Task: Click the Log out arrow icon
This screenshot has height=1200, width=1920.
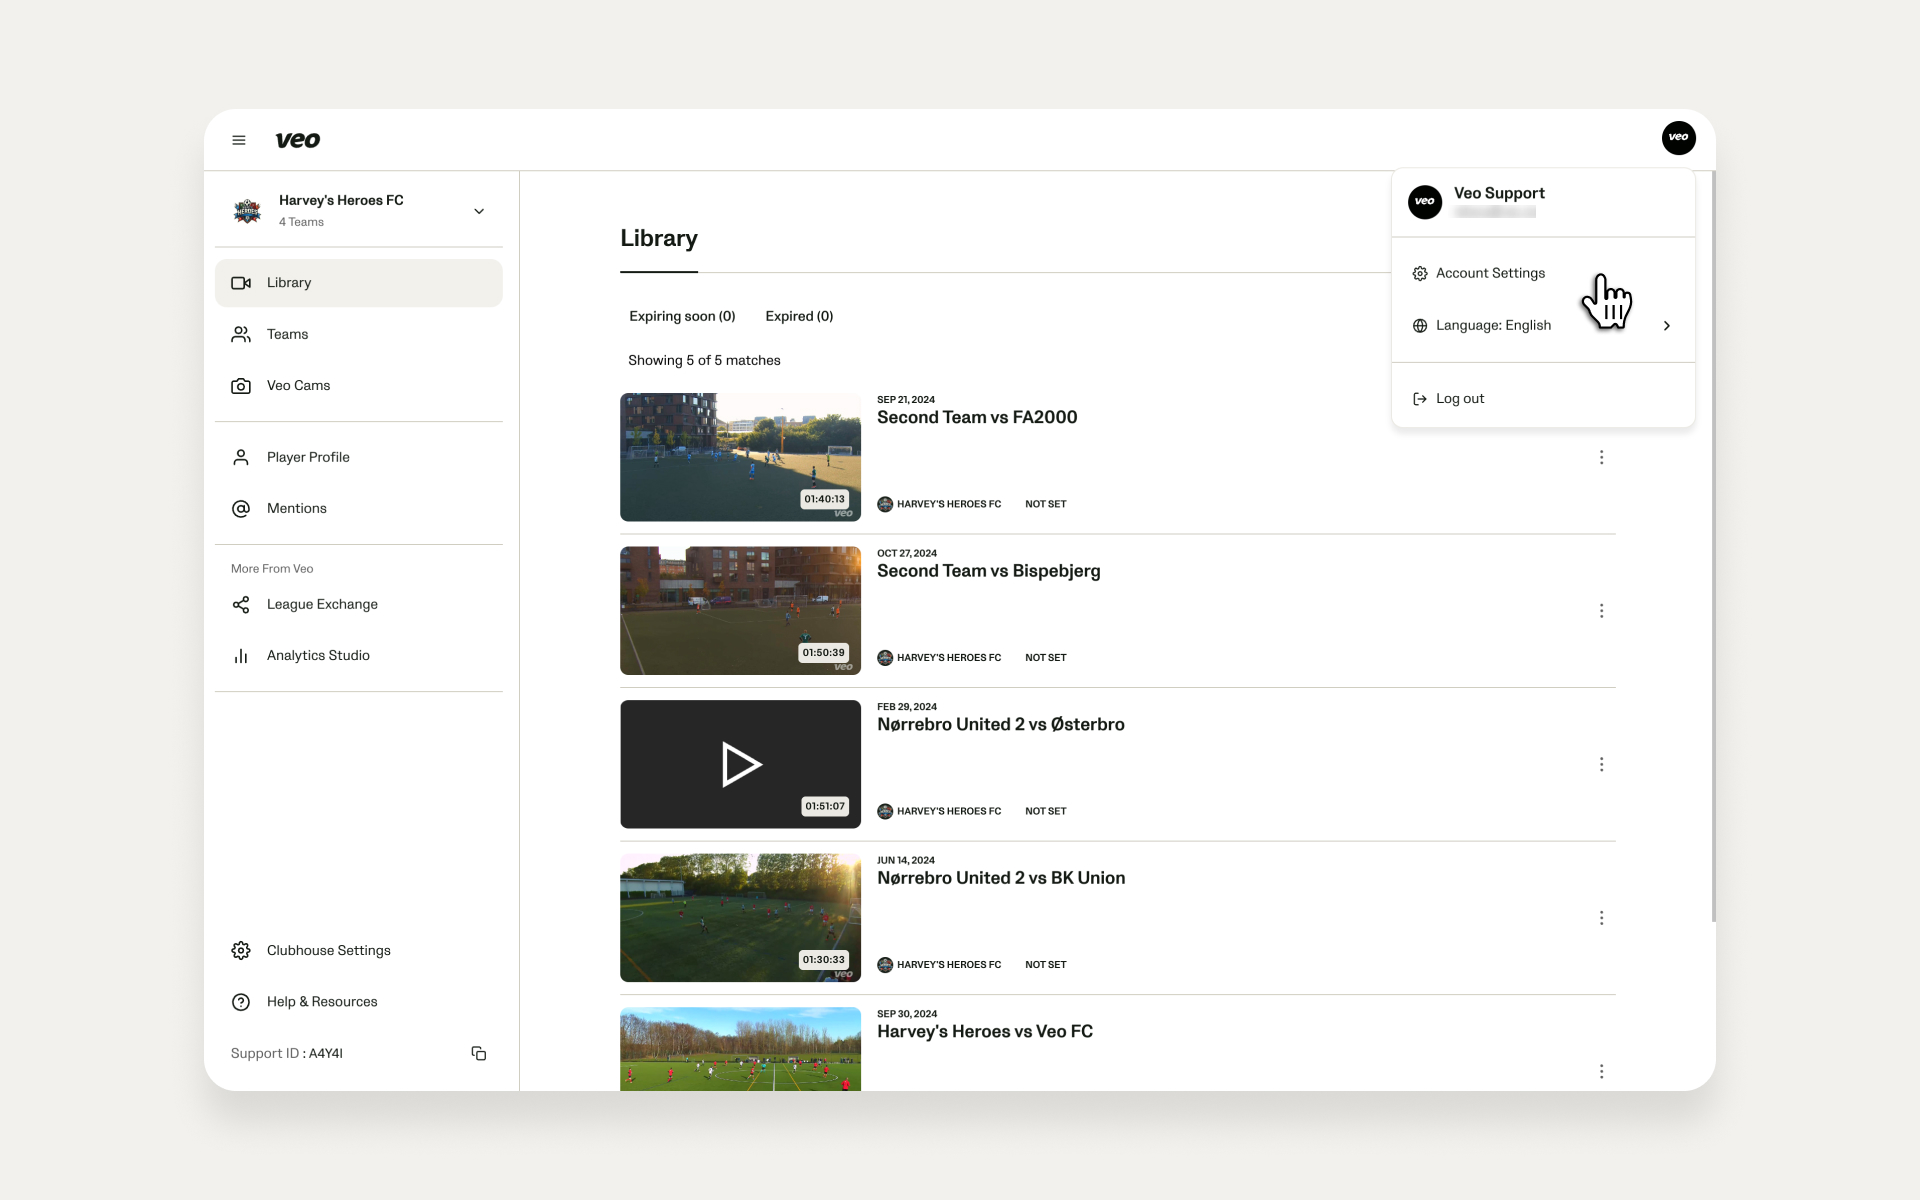Action: (1419, 399)
